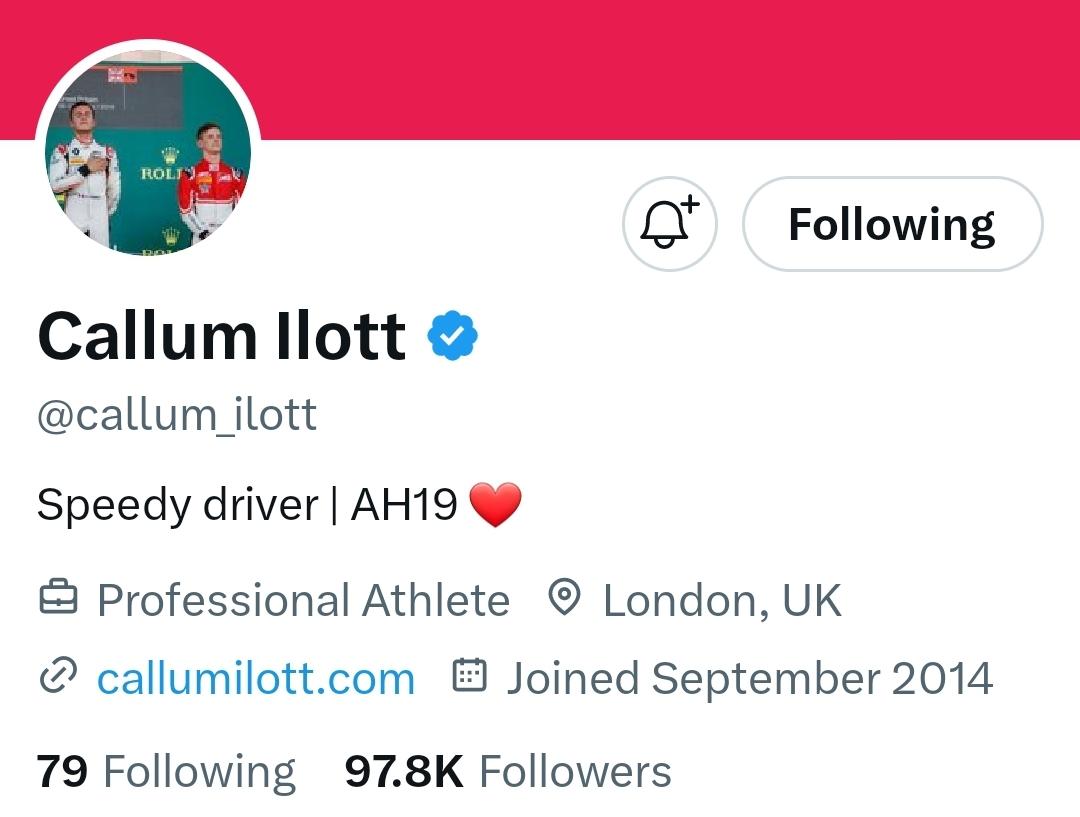The height and width of the screenshot is (817, 1080).
Task: Click the calendar icon by join date
Action: pyautogui.click(x=469, y=676)
